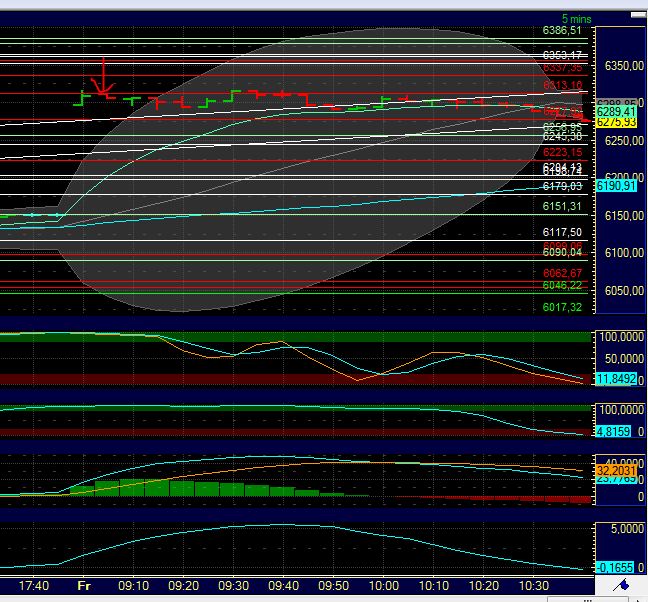Viewport: 648px width, 602px height.
Task: Click the 6050,00 price axis label
Action: click(624, 290)
